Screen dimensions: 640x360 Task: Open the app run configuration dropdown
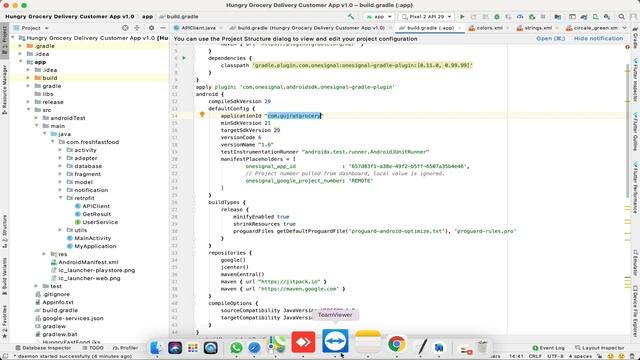tap(379, 17)
